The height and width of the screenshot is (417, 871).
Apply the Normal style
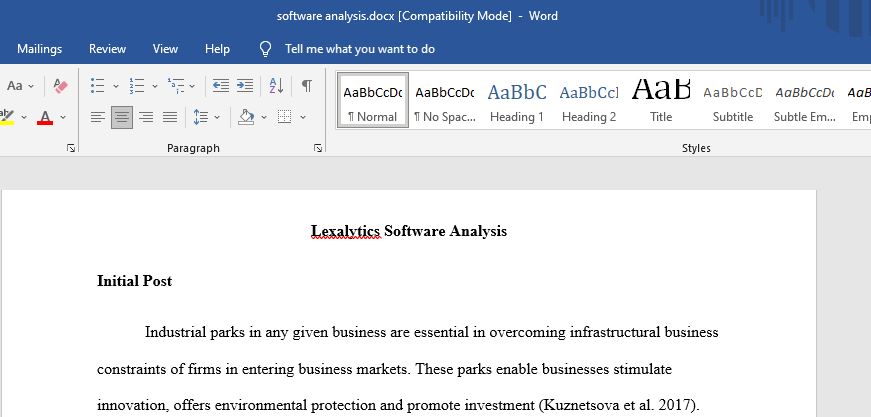[373, 101]
